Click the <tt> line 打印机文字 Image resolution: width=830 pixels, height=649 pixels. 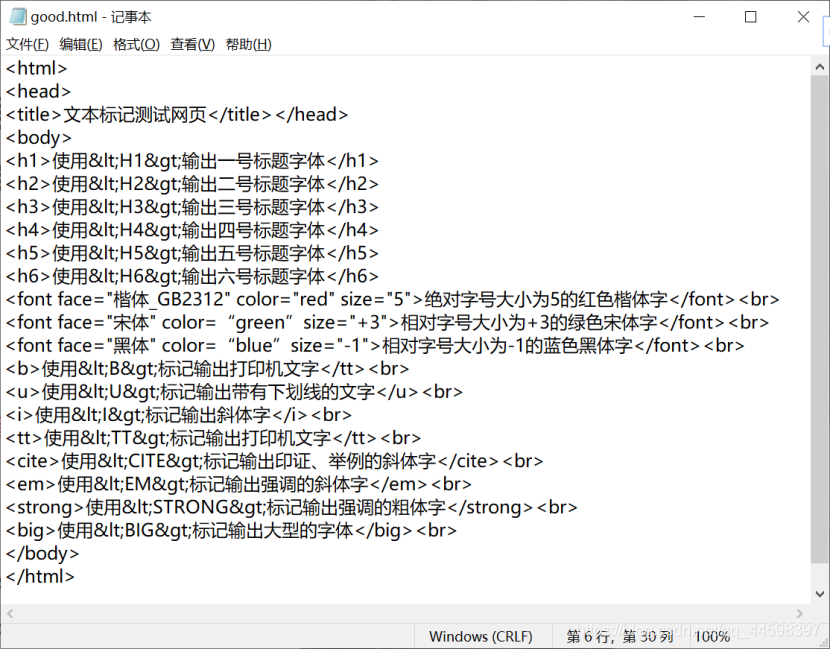click(x=213, y=438)
